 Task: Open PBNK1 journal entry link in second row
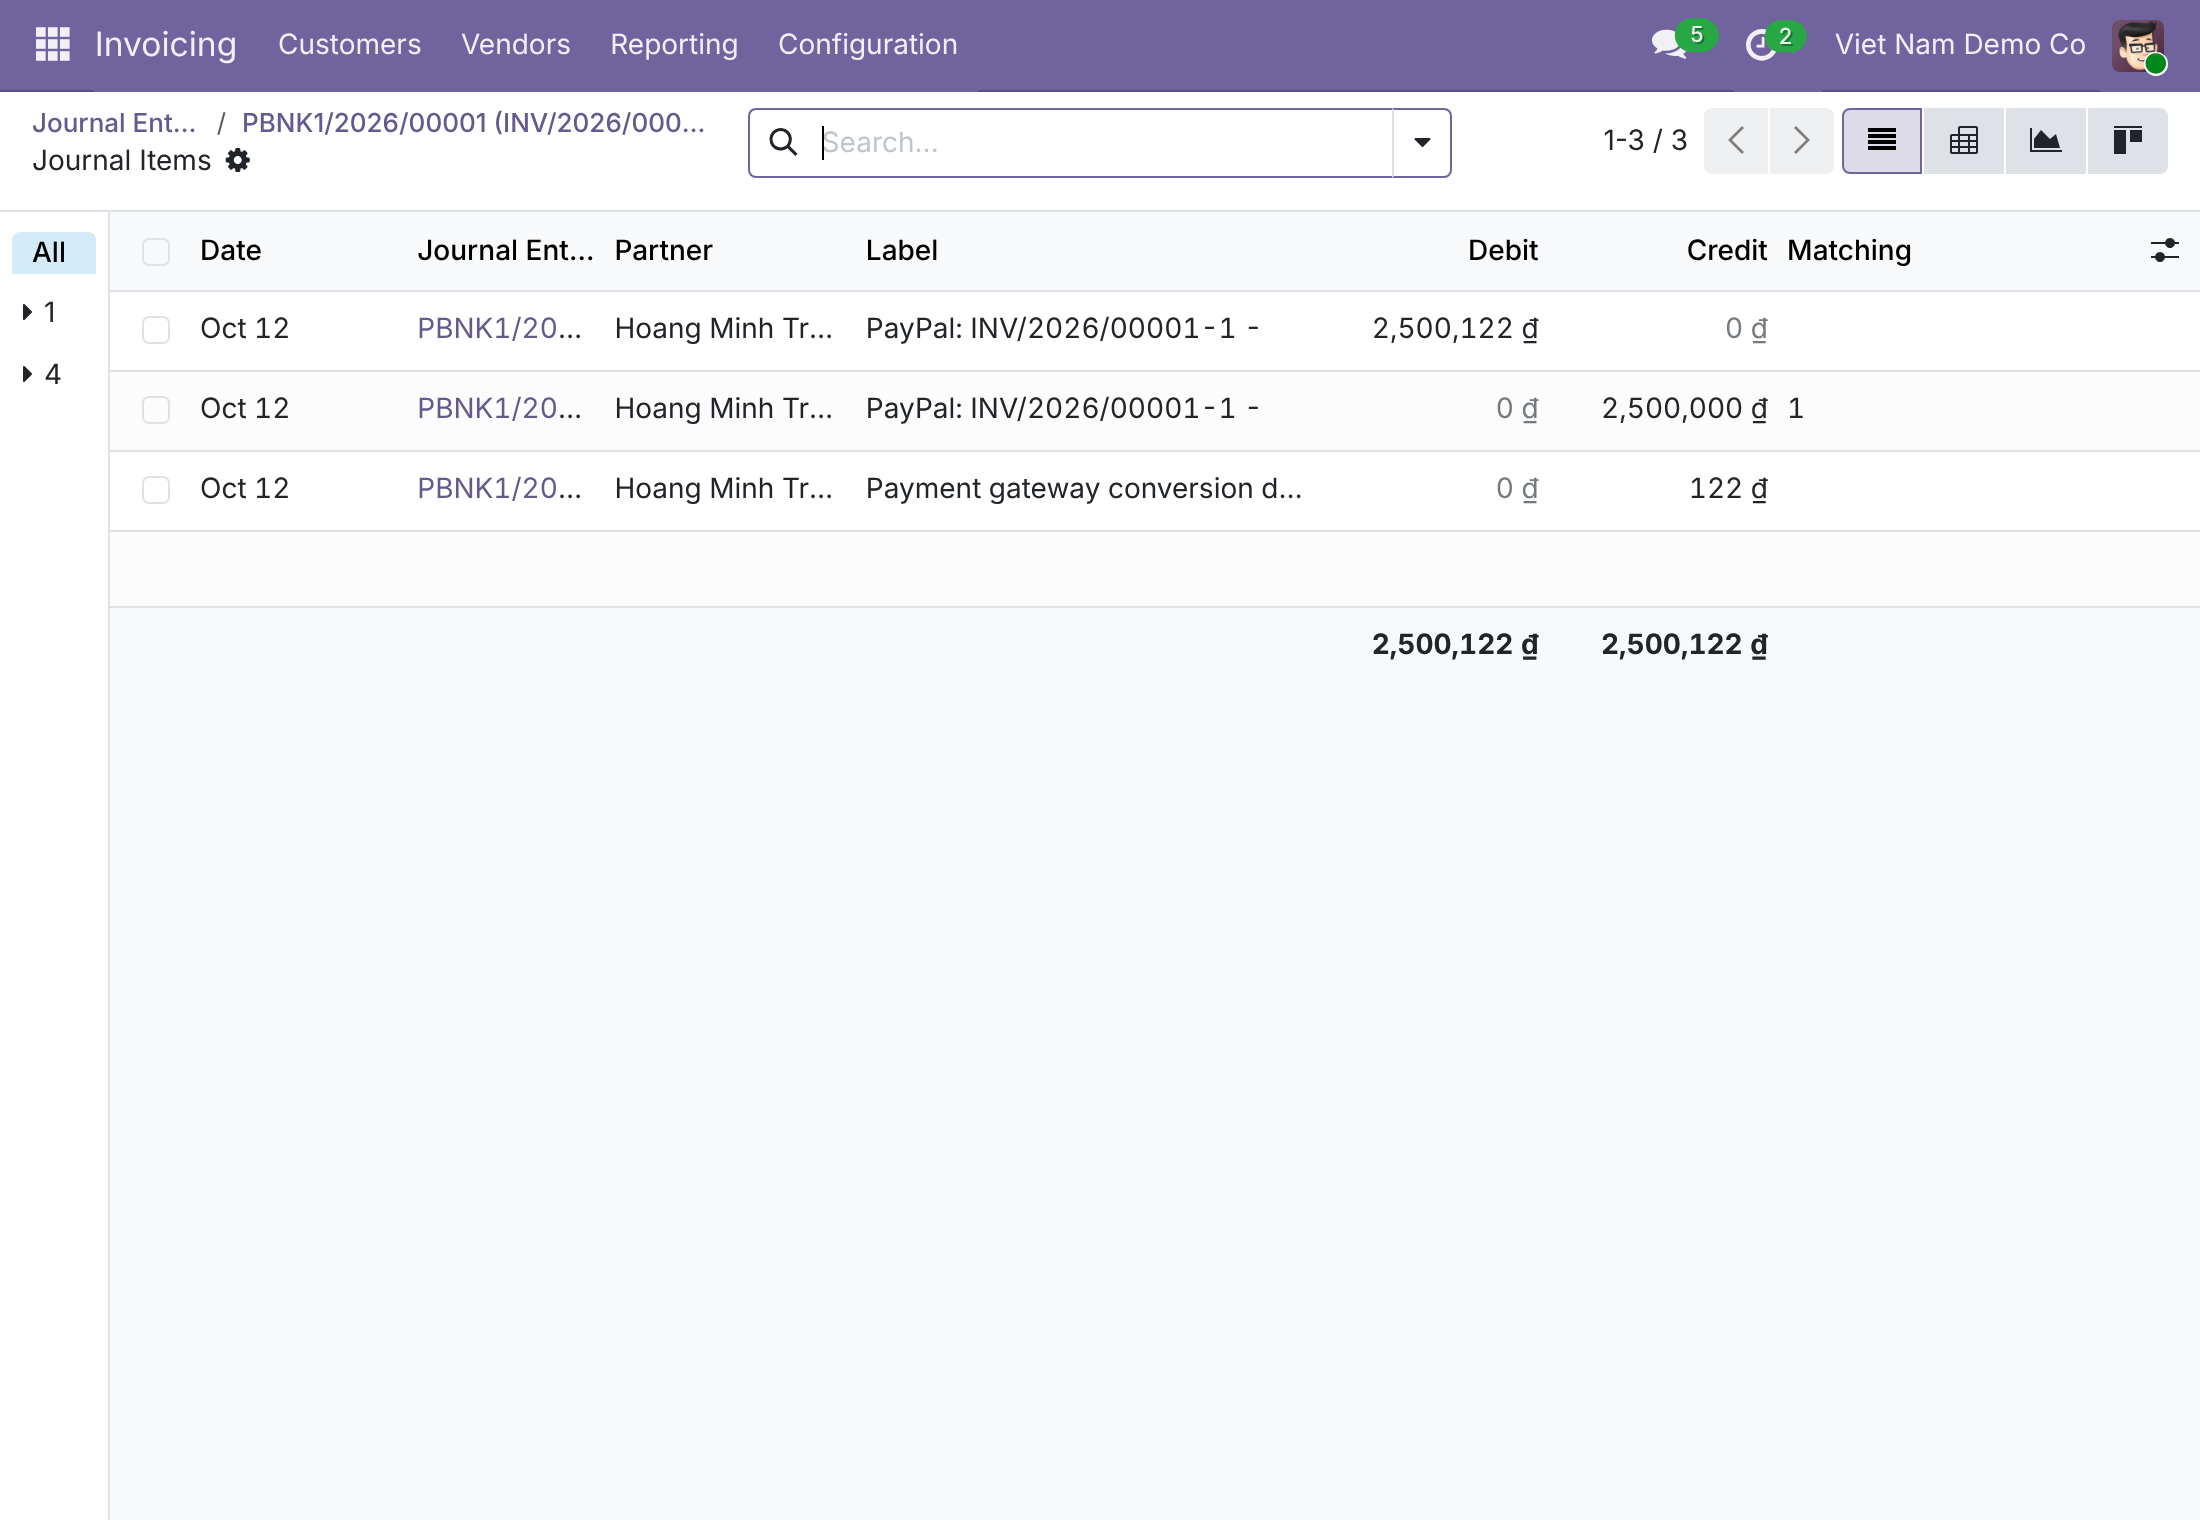499,408
